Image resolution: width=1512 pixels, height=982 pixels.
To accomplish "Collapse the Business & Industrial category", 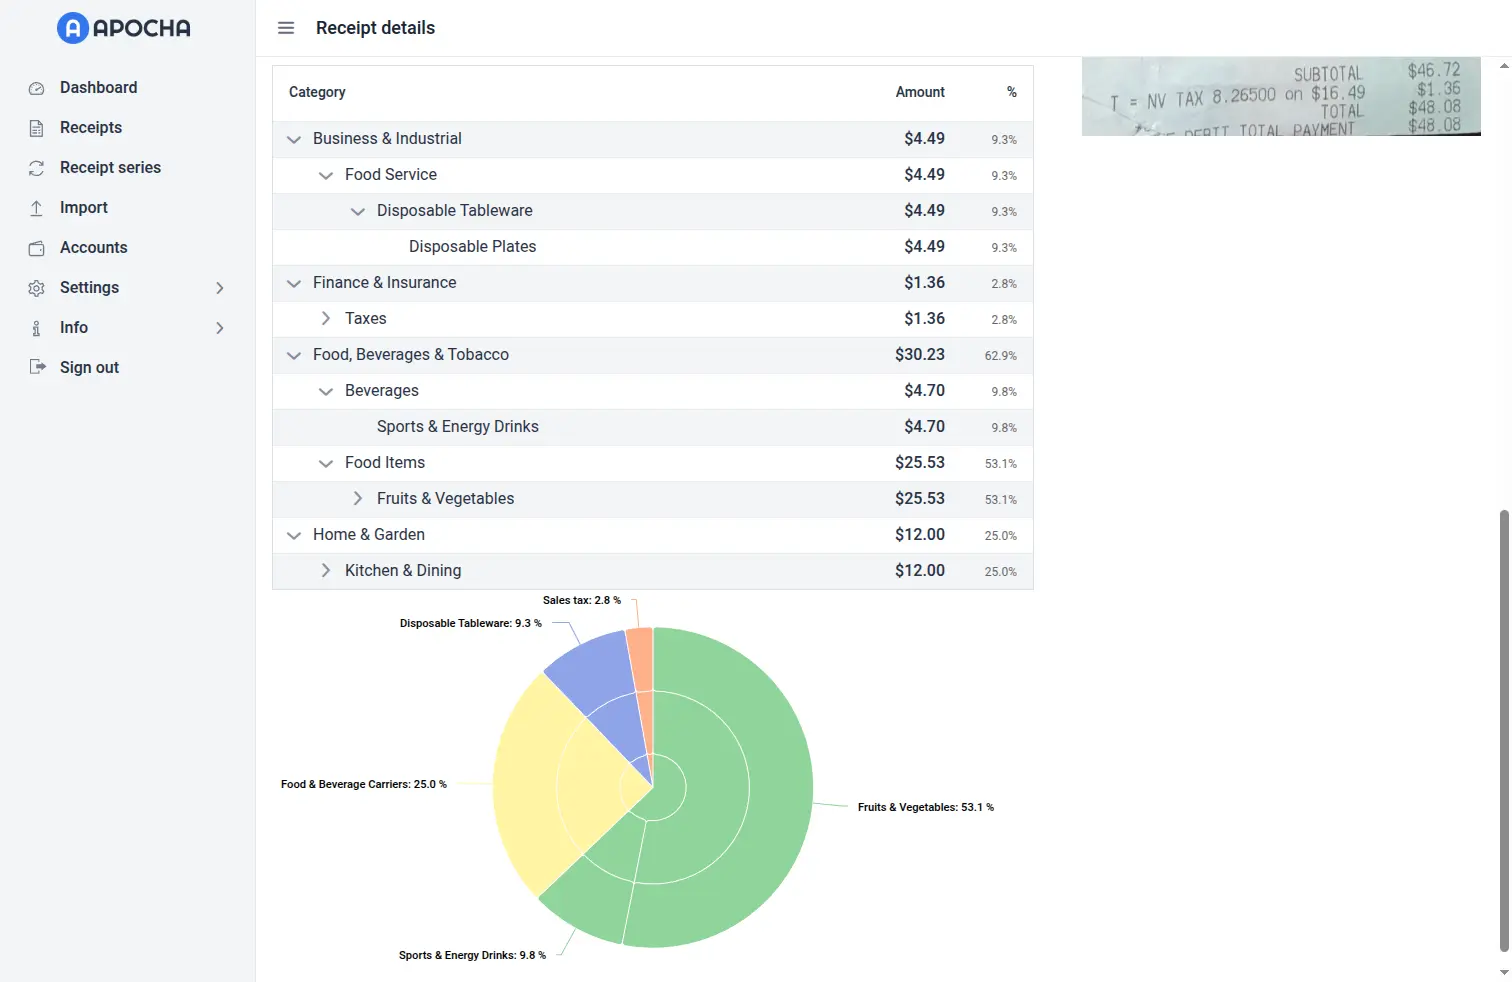I will pyautogui.click(x=294, y=139).
